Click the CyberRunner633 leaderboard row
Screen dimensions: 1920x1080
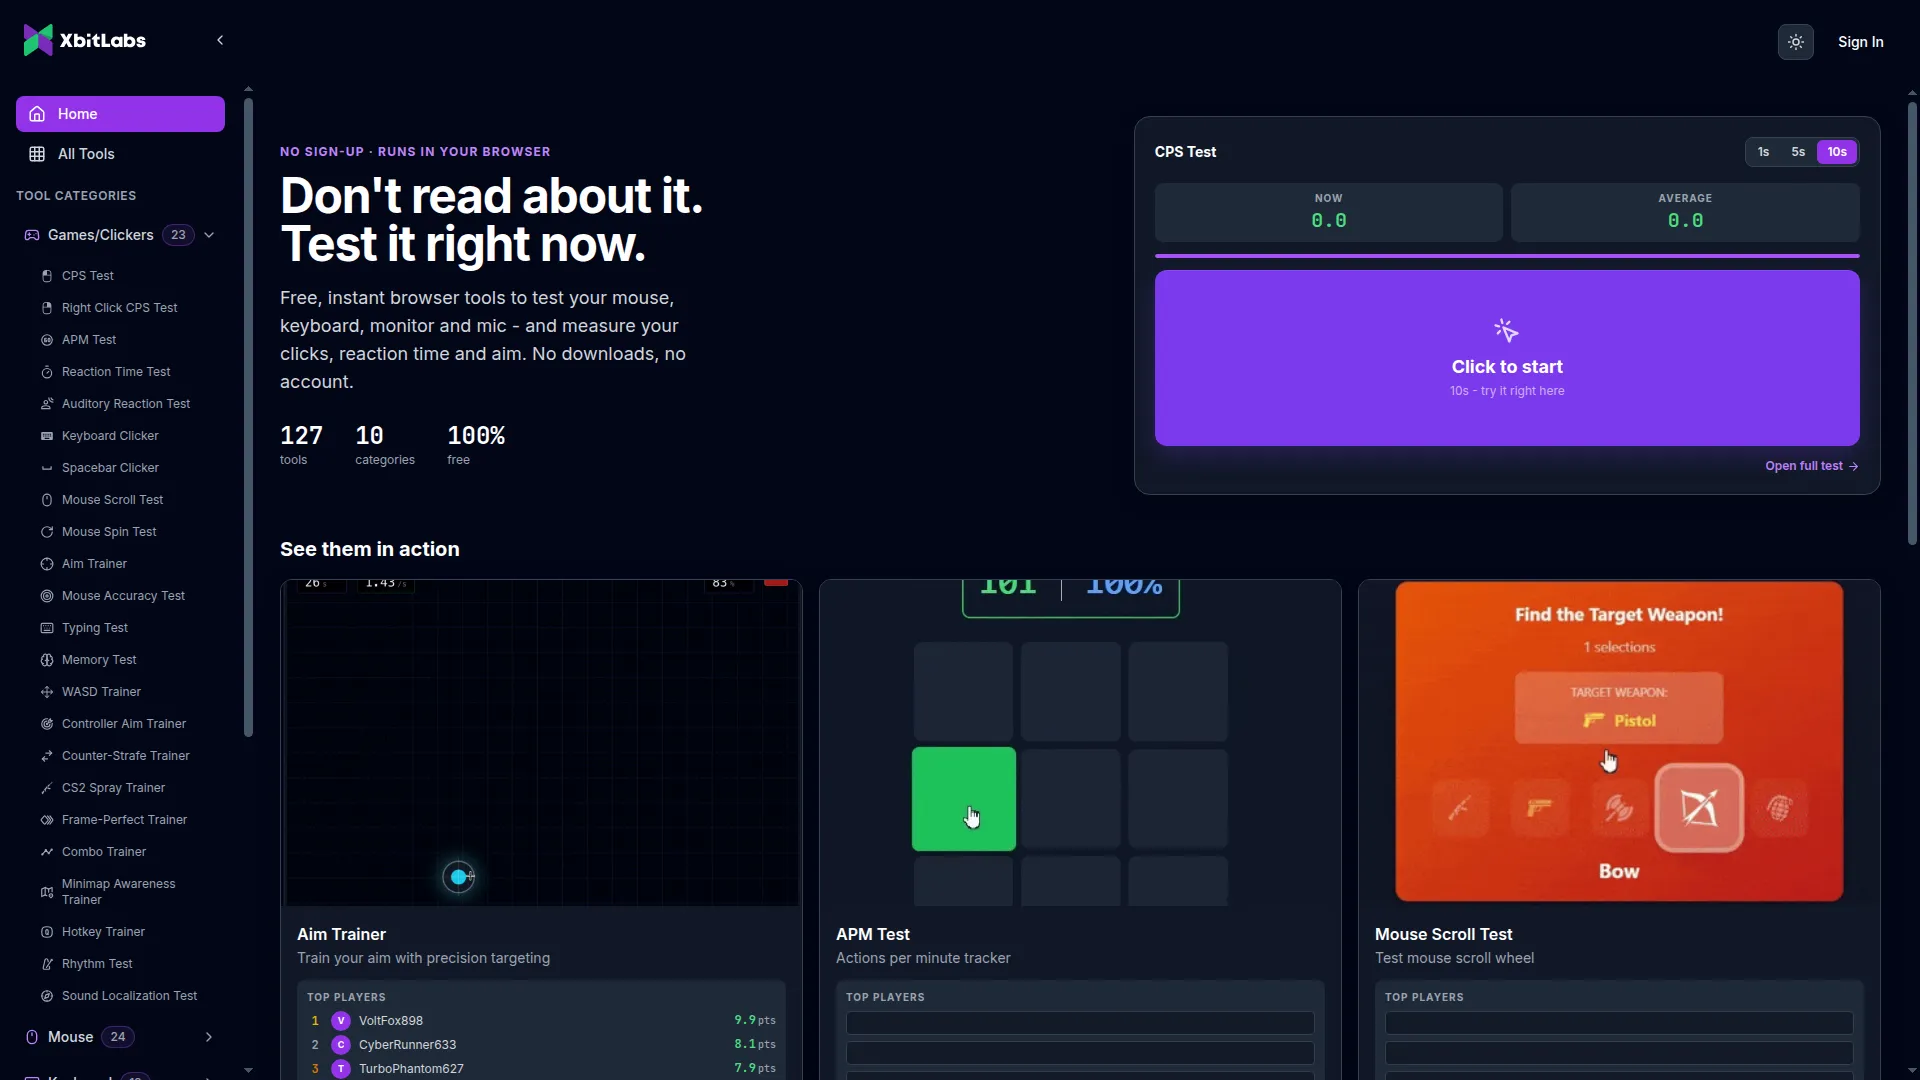[541, 1045]
